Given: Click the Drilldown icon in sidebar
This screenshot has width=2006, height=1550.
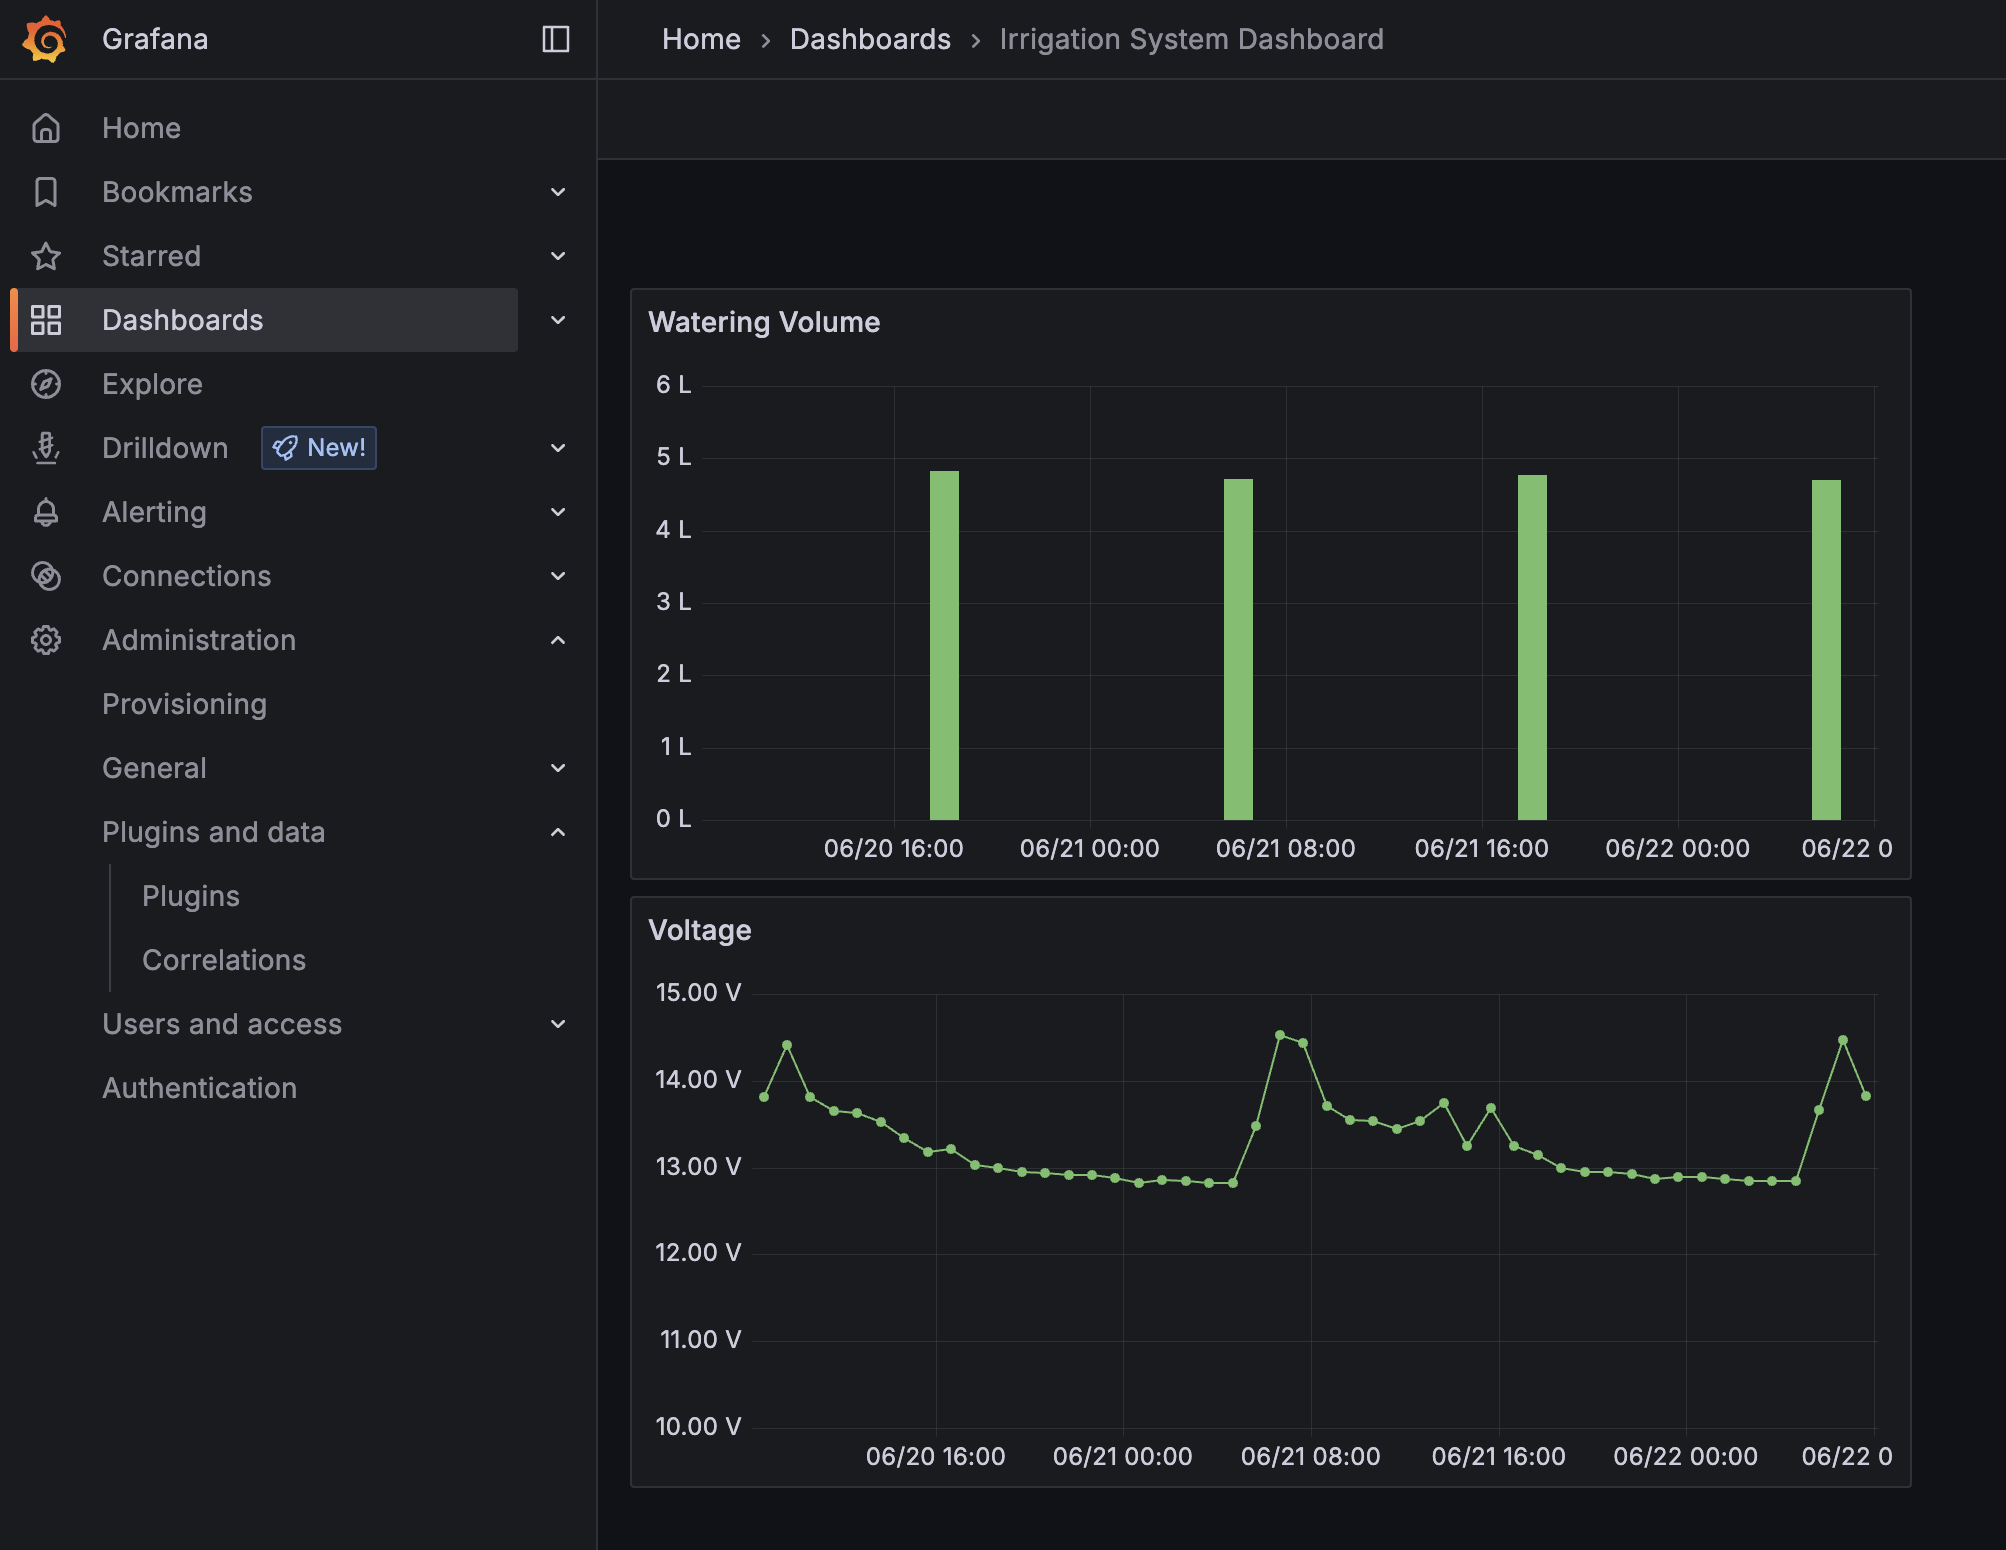Looking at the screenshot, I should click(x=46, y=448).
